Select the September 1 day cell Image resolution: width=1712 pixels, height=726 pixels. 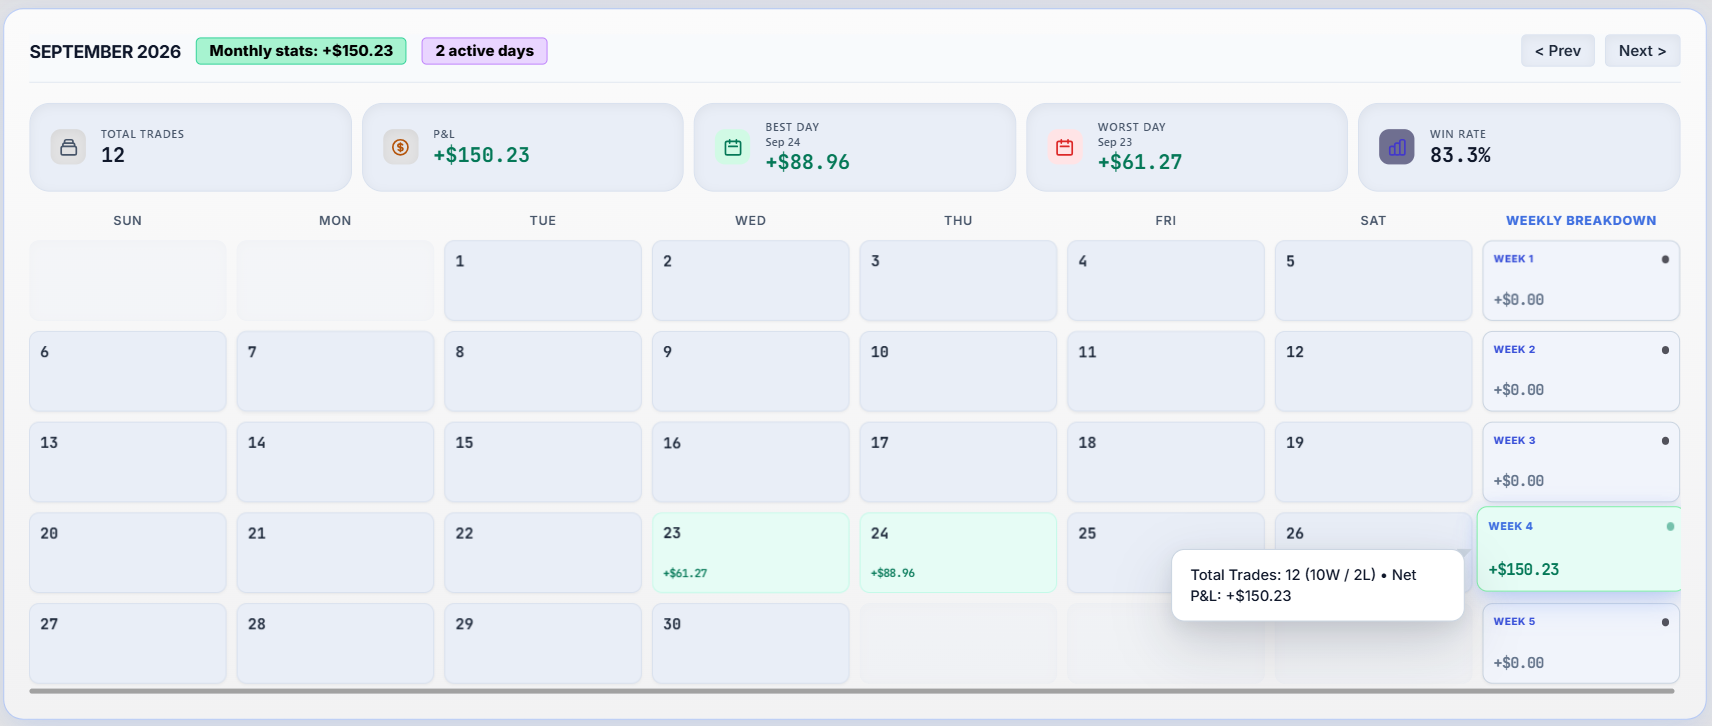pyautogui.click(x=543, y=281)
